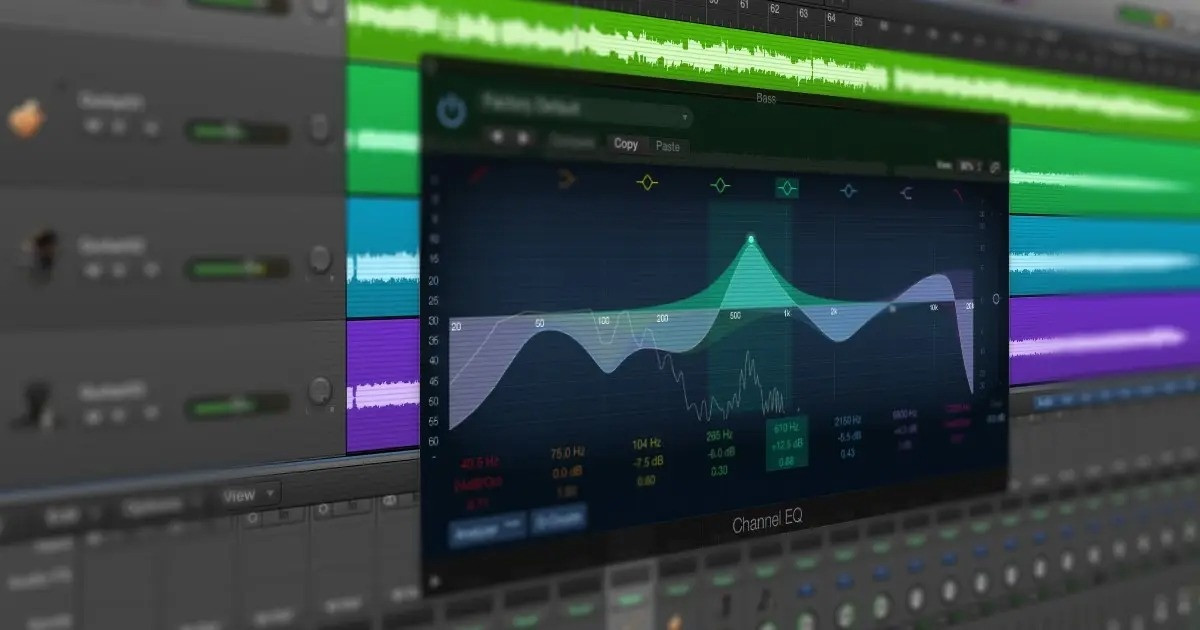Toggle the Channel EQ power button
This screenshot has height=630, width=1200.
tap(451, 111)
